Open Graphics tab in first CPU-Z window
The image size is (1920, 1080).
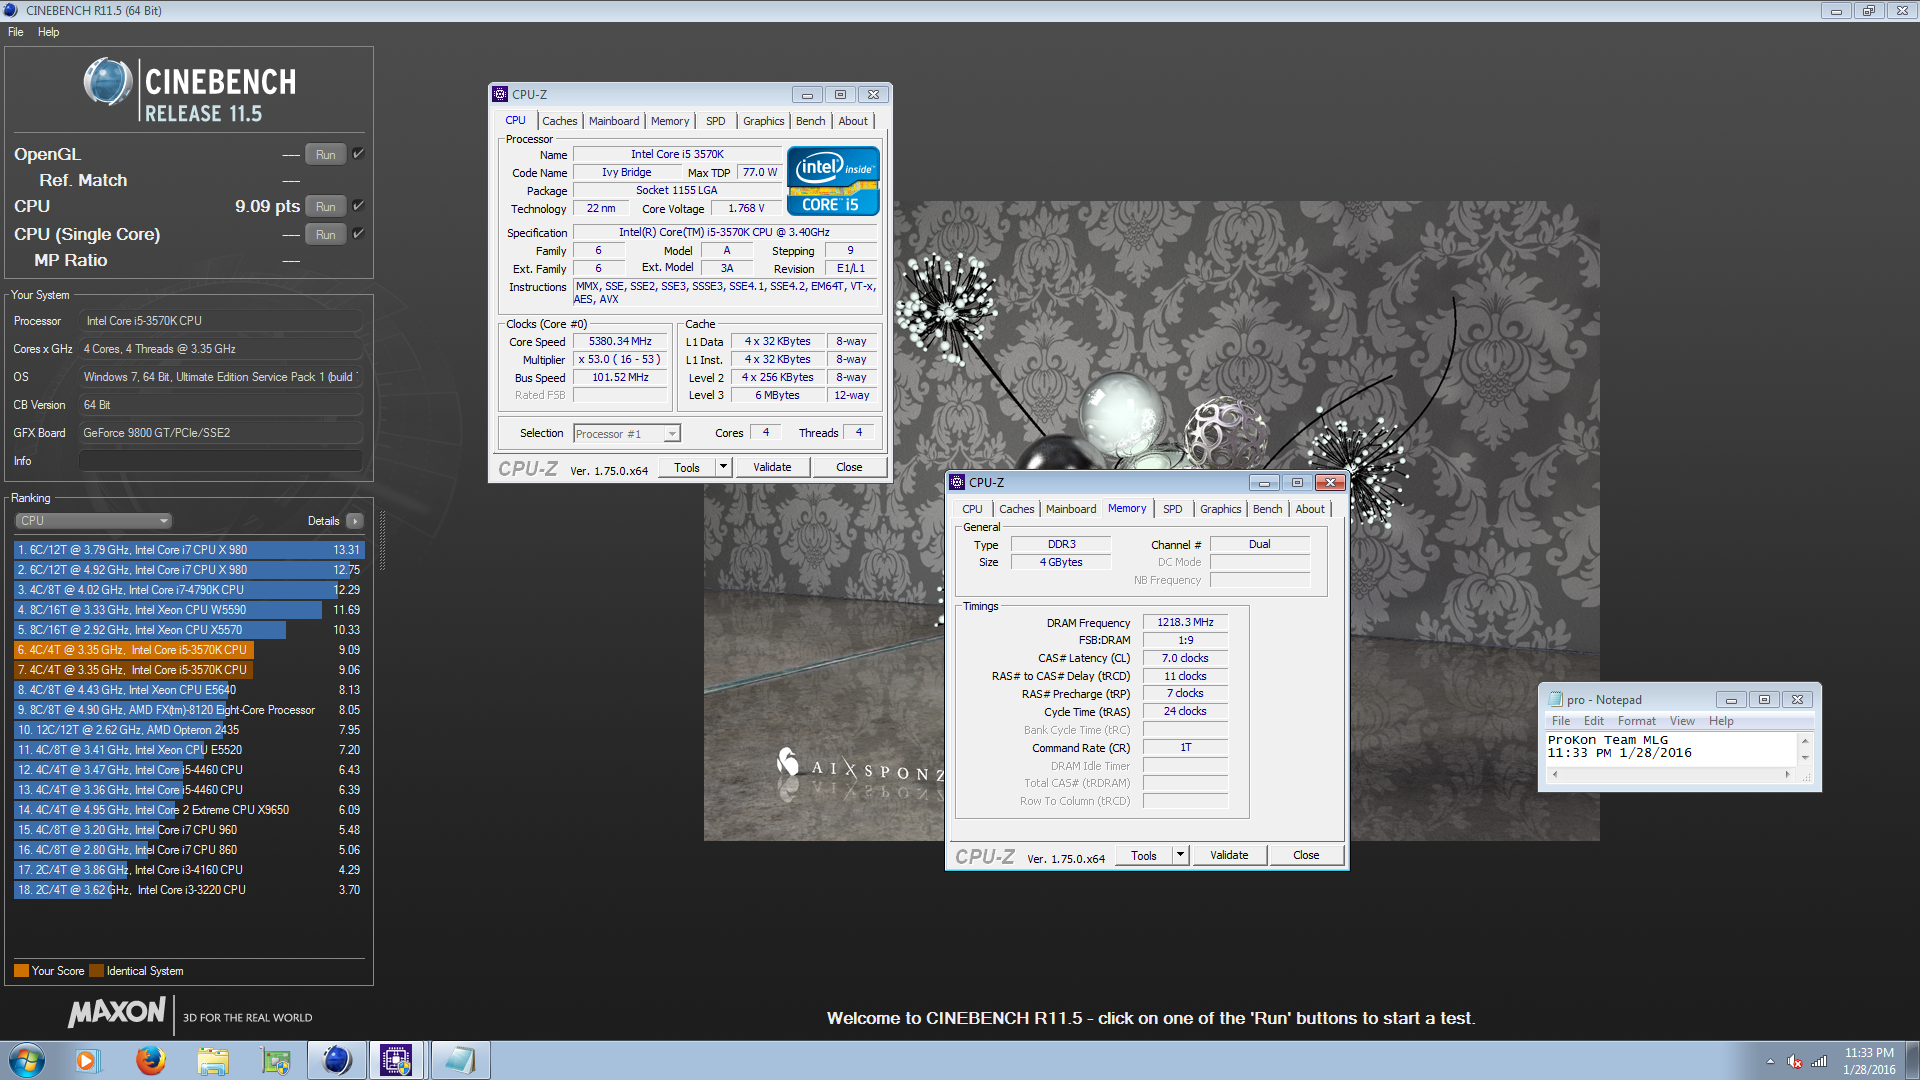(764, 121)
